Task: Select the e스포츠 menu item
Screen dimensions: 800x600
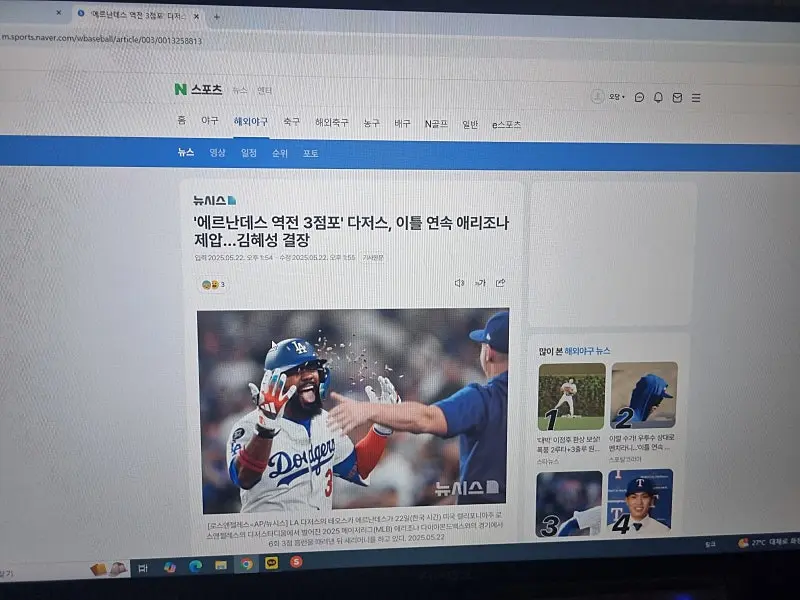Action: click(506, 125)
